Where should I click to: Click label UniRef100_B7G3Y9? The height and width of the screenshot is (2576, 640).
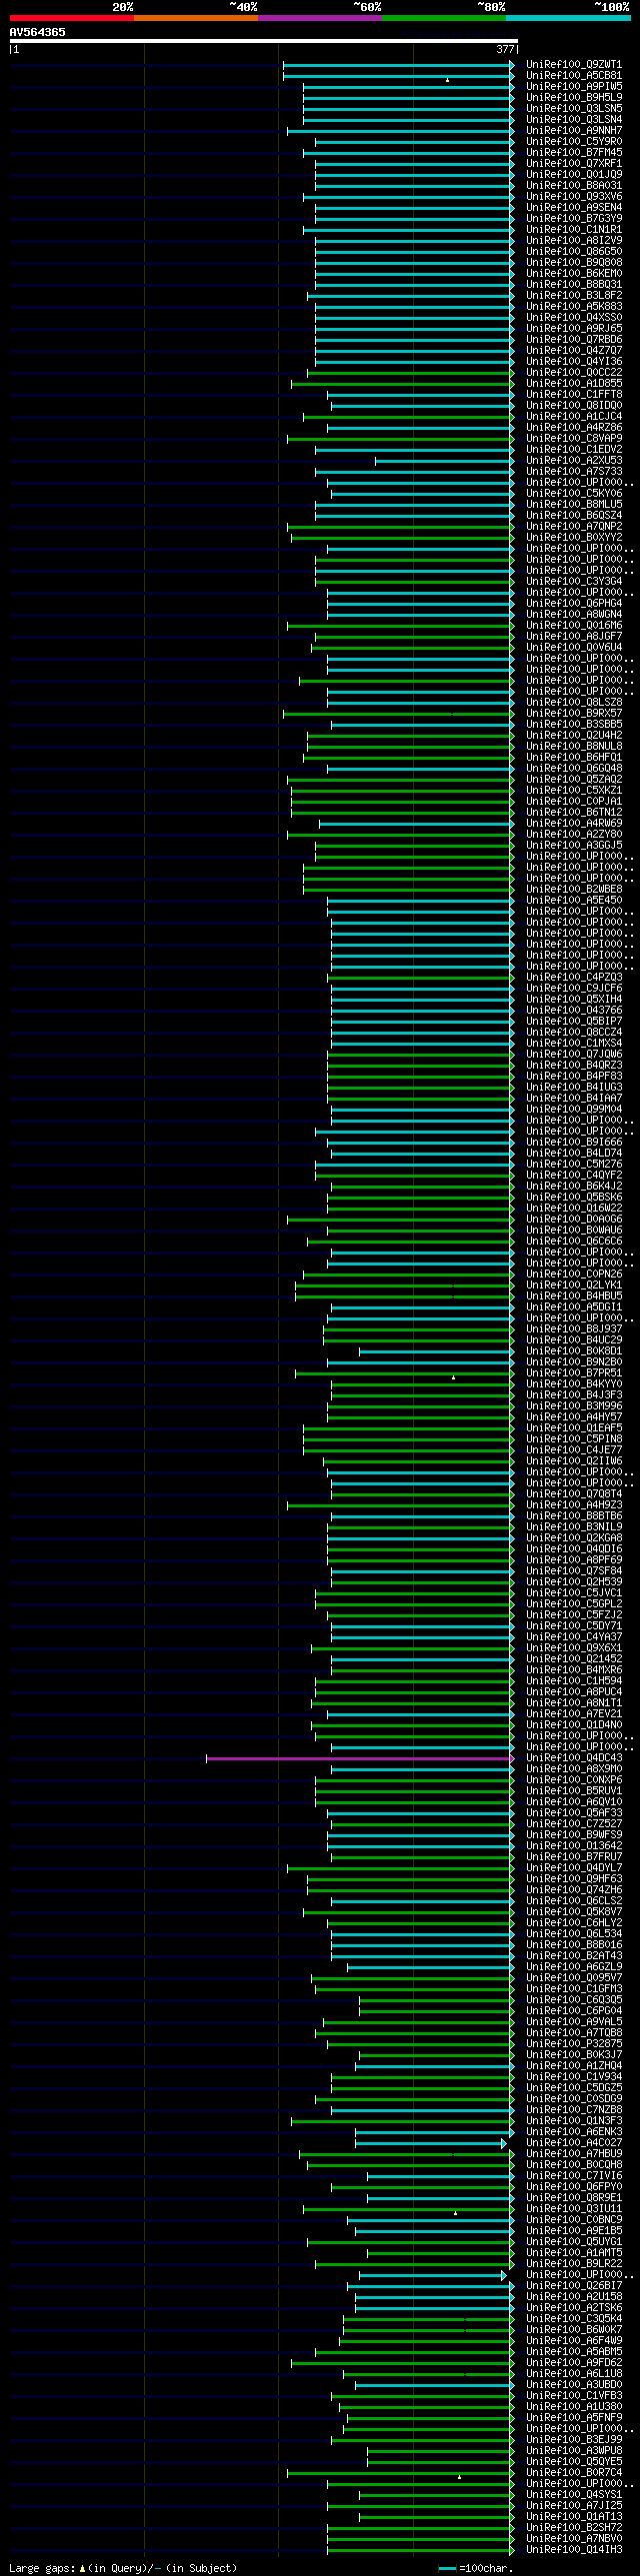[574, 219]
